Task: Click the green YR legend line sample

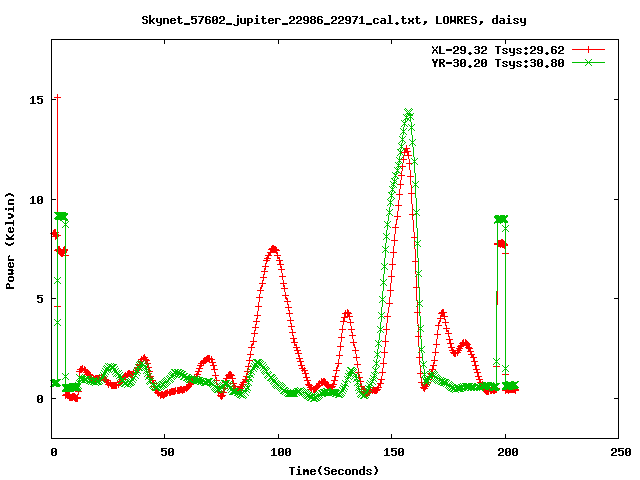Action: (x=590, y=62)
